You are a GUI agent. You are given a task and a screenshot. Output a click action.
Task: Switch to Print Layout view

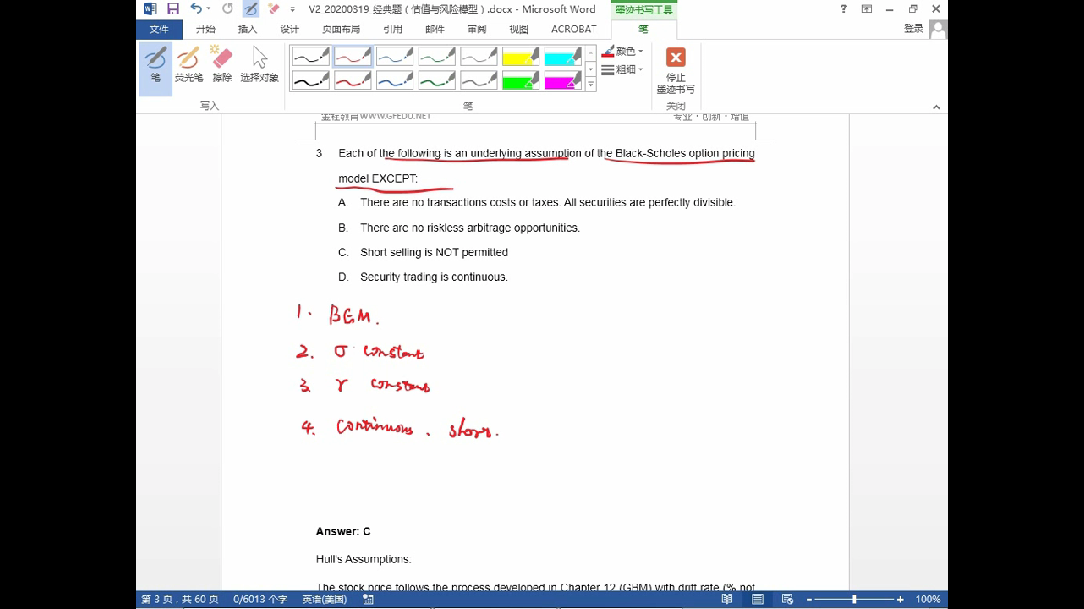point(758,599)
